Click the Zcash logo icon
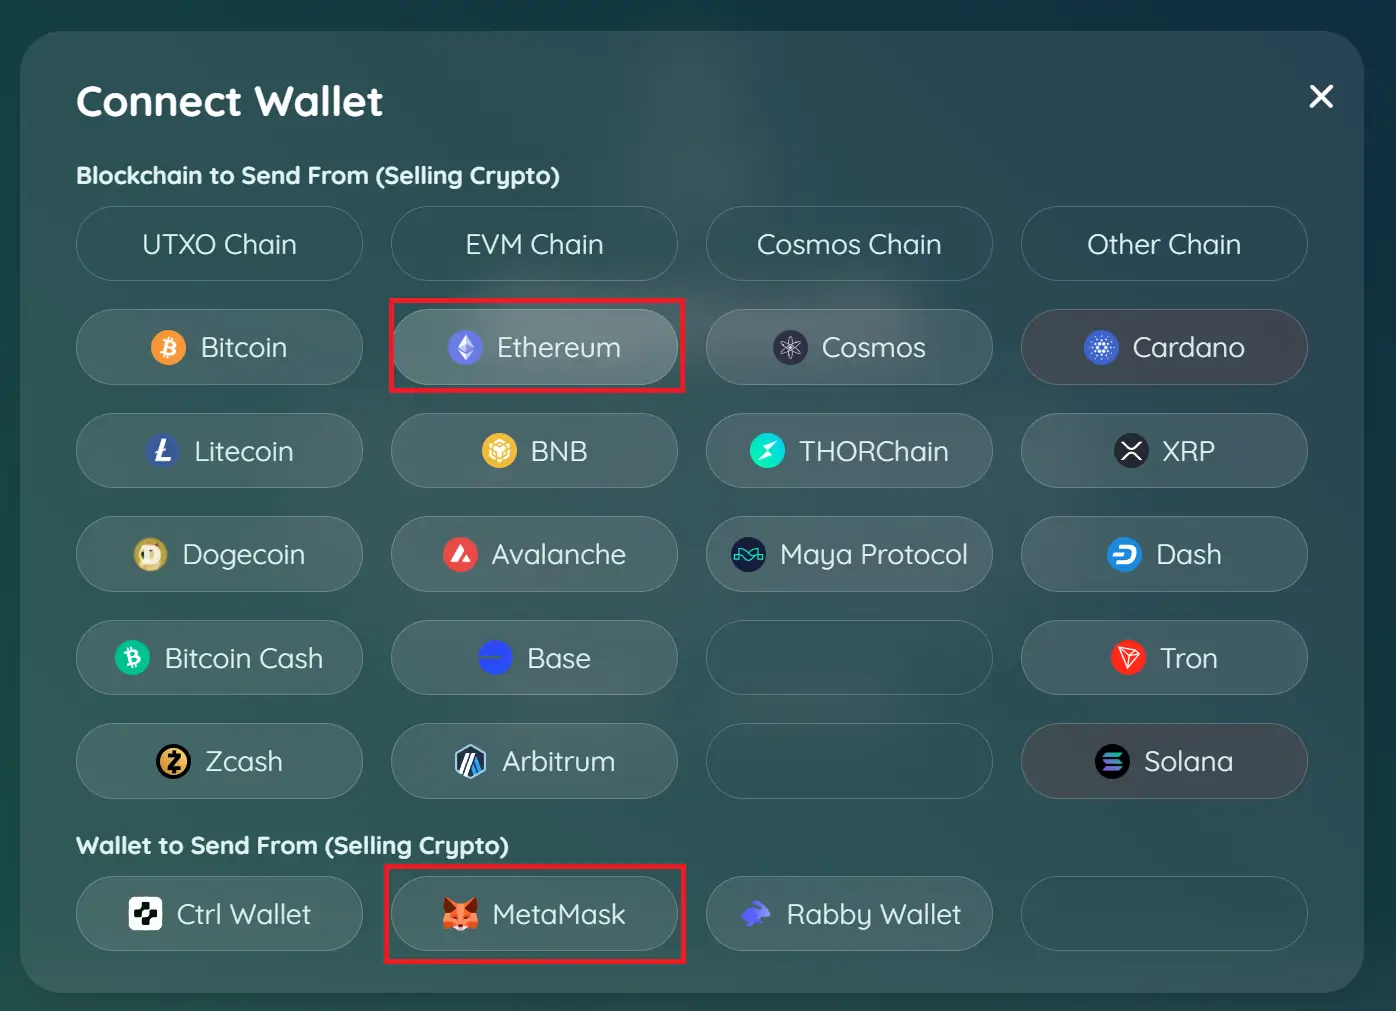1396x1011 pixels. tap(173, 762)
